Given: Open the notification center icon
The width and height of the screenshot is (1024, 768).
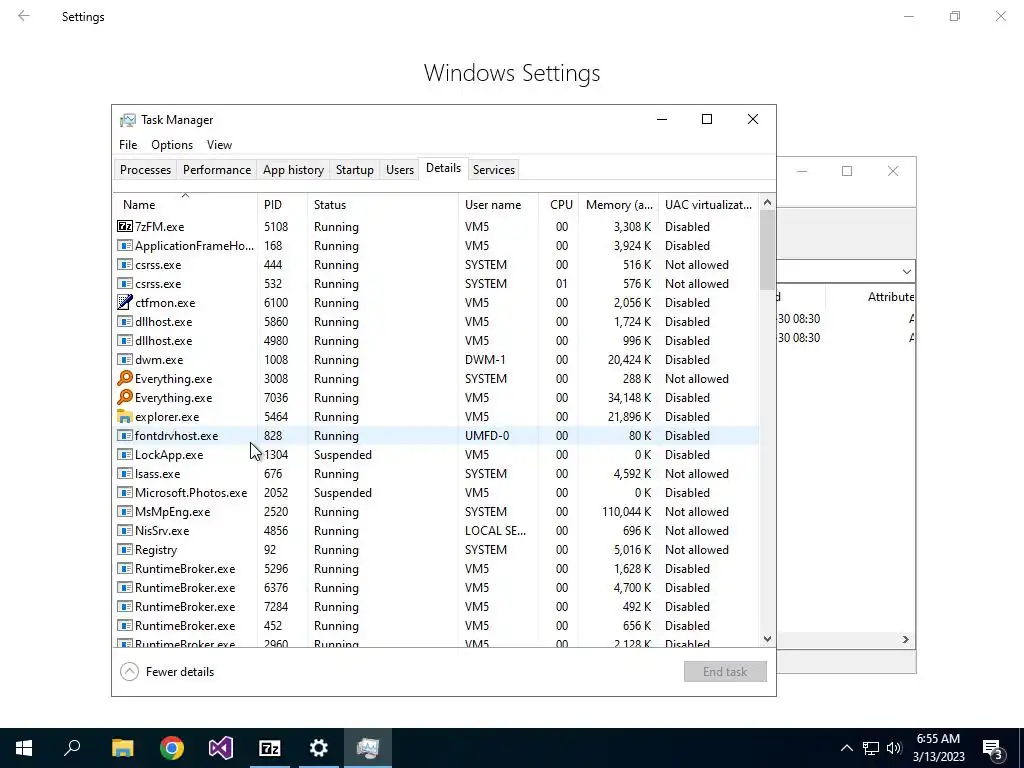Looking at the screenshot, I should (993, 749).
